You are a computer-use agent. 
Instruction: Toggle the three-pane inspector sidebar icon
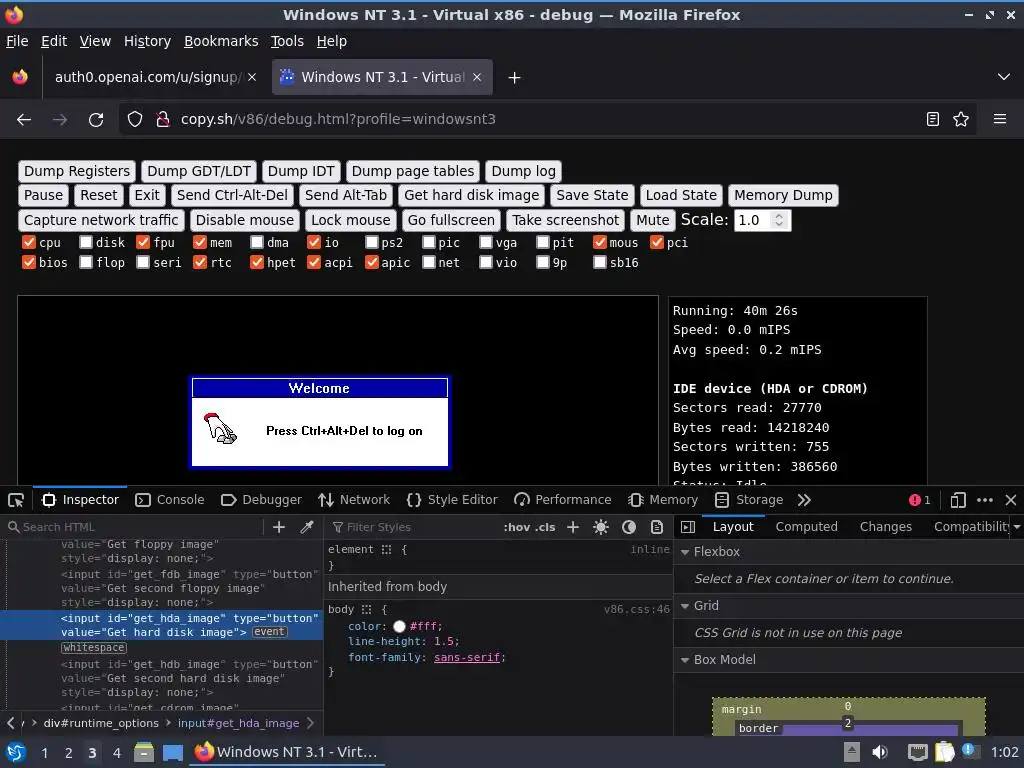(x=688, y=527)
